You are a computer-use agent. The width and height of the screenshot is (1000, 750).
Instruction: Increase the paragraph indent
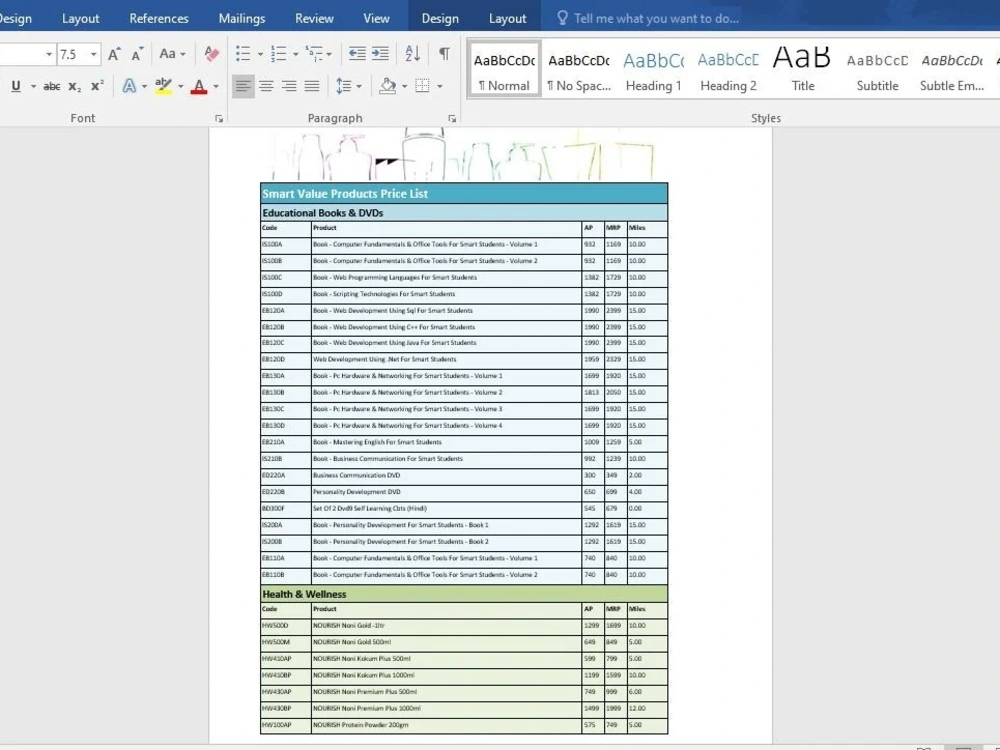click(x=380, y=54)
